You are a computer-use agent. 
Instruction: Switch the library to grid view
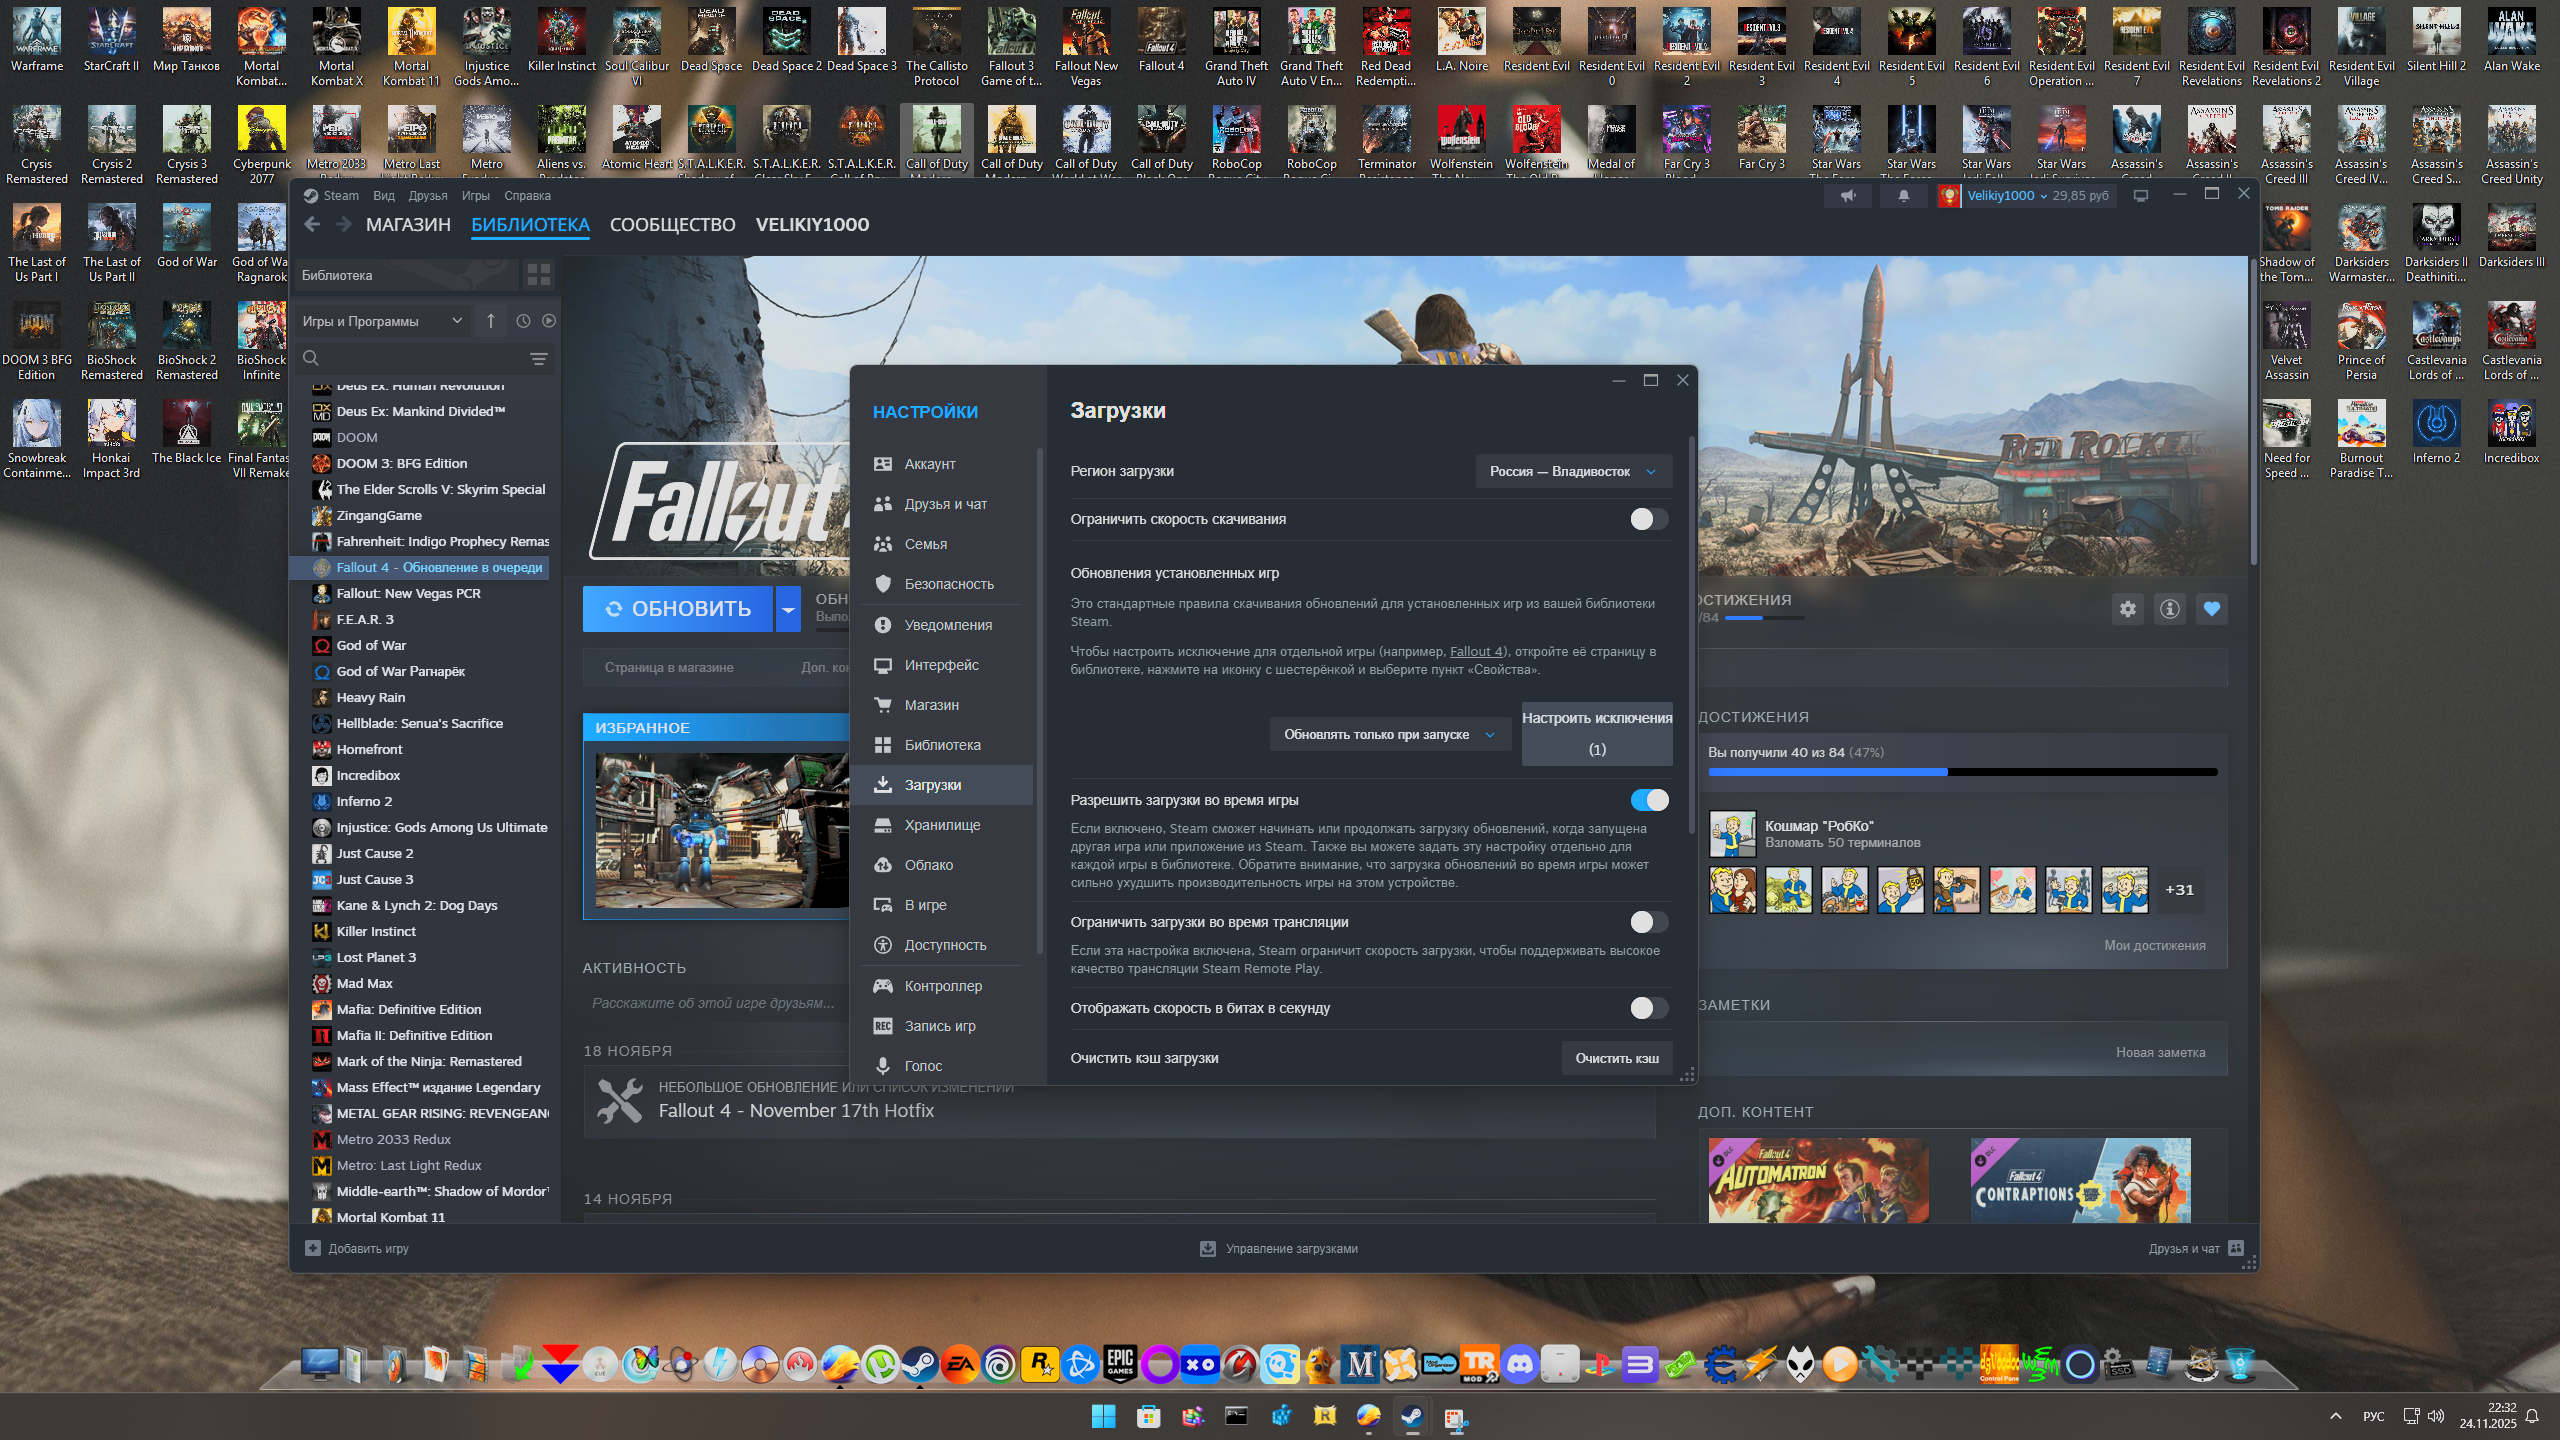click(x=538, y=275)
